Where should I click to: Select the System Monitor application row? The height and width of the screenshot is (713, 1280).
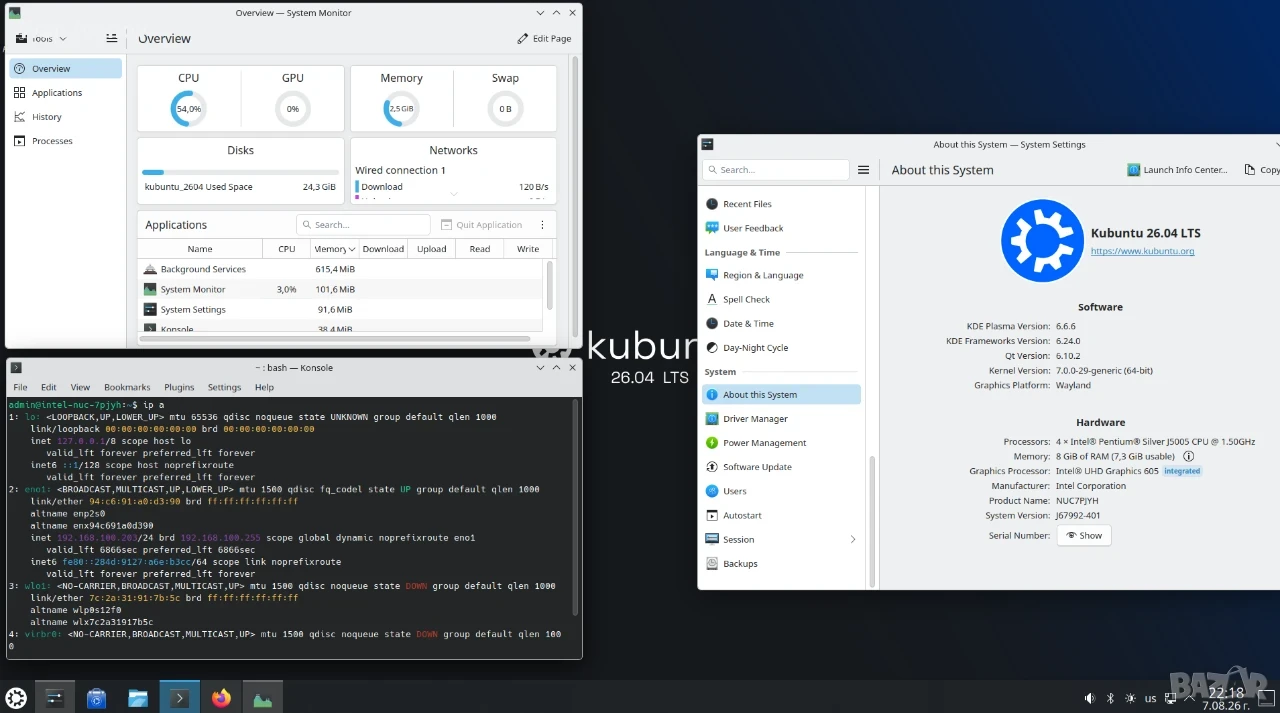340,289
